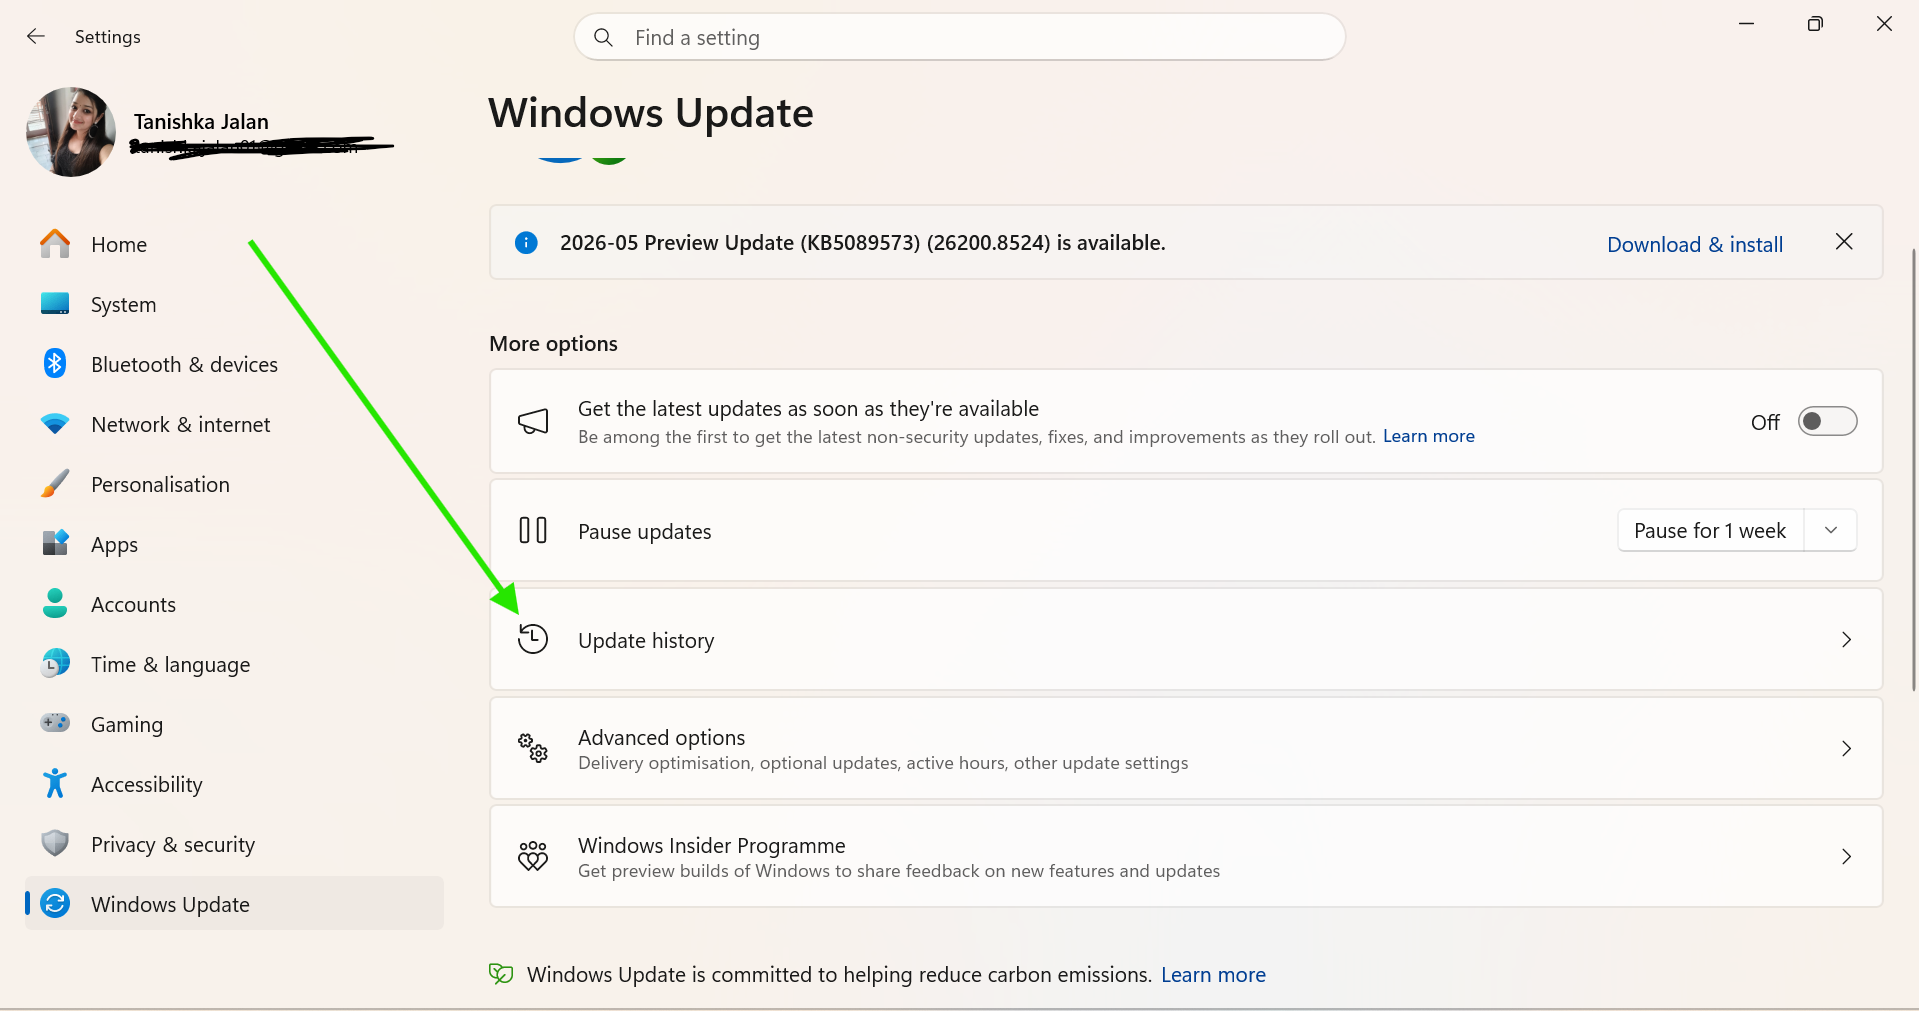Open the Pause duration dropdown arrow

click(x=1831, y=530)
